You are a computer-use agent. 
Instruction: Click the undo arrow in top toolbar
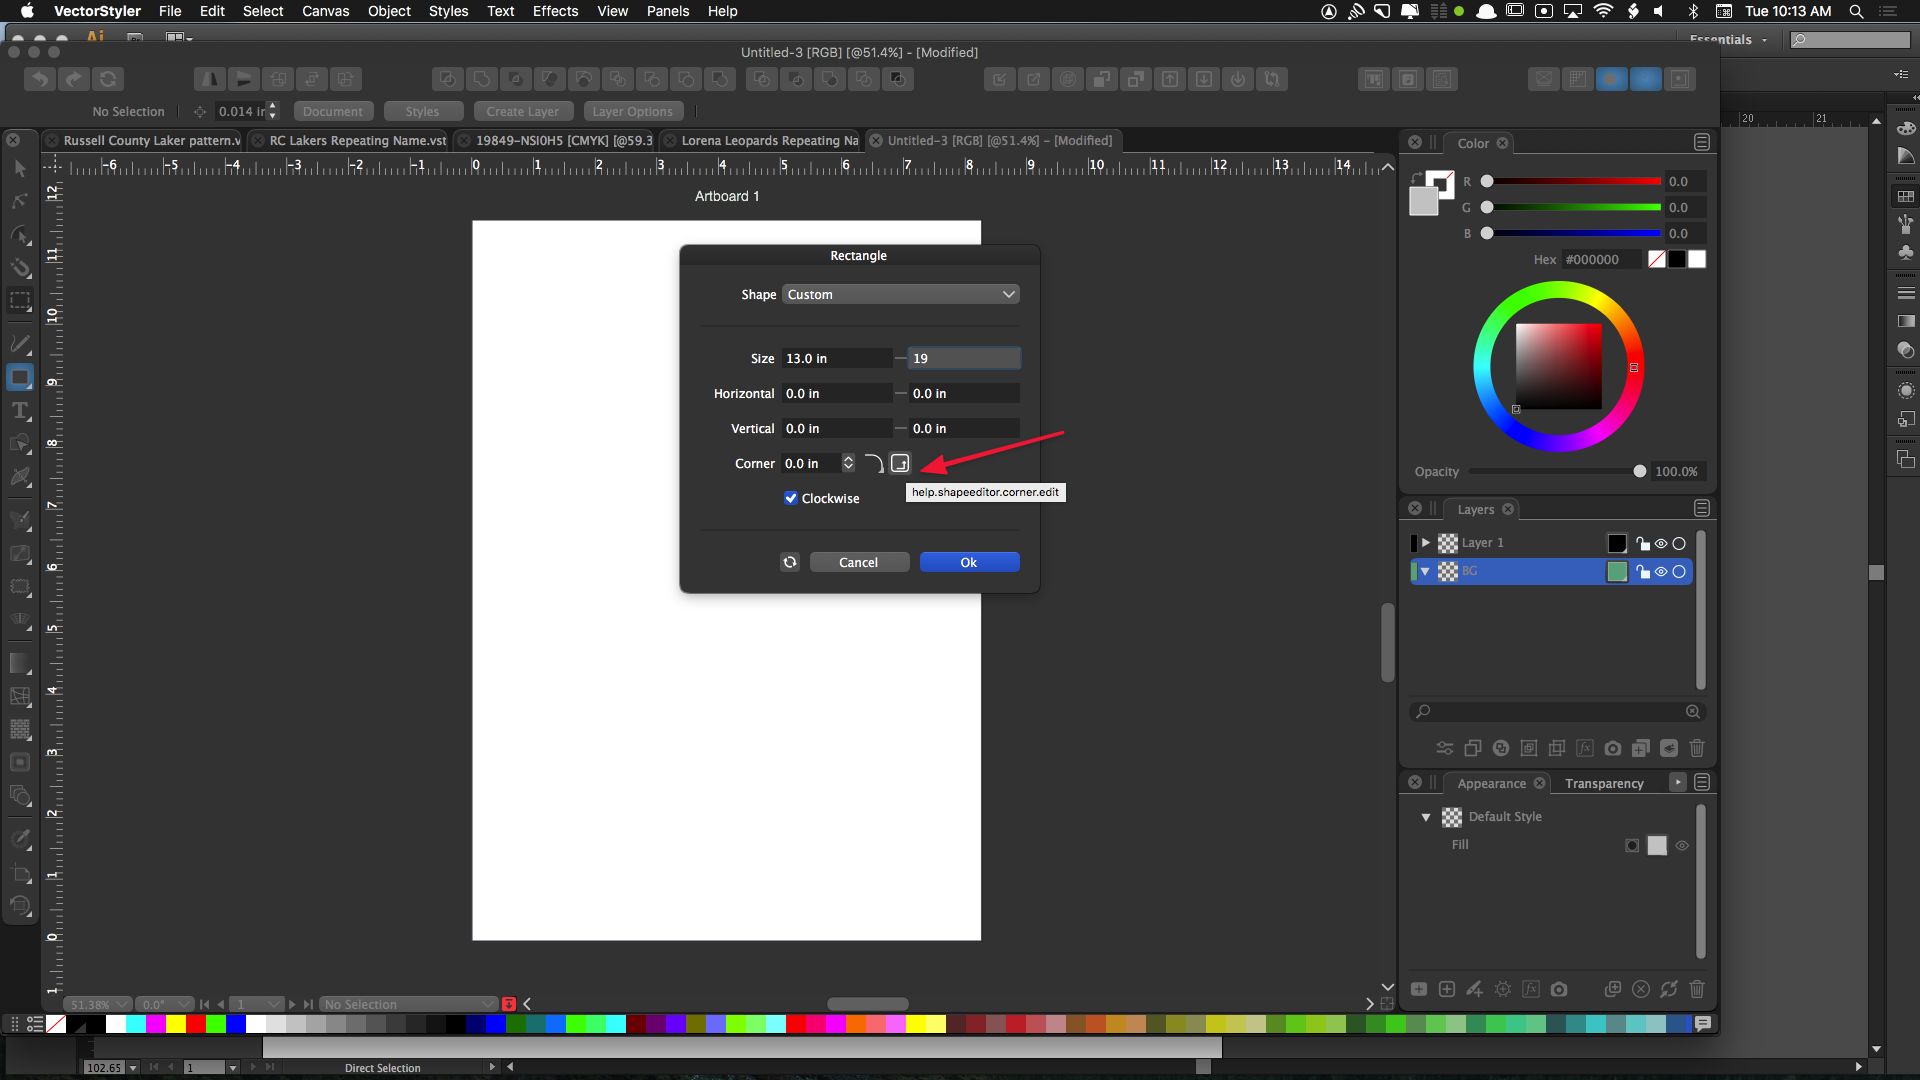click(40, 79)
